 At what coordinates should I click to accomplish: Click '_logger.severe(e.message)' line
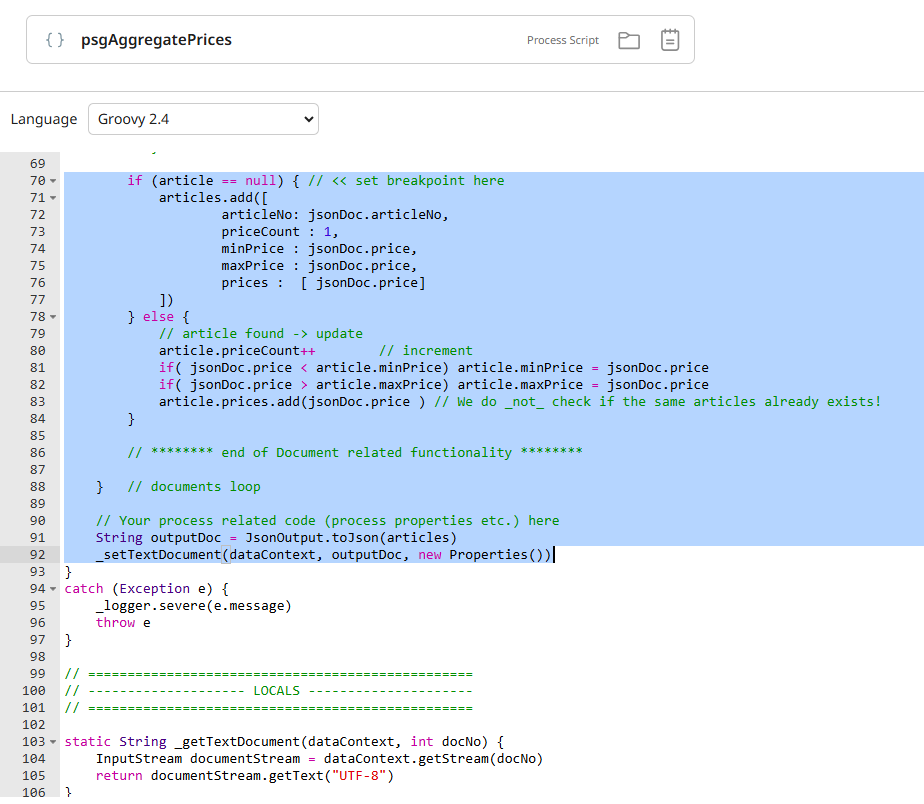click(x=194, y=606)
